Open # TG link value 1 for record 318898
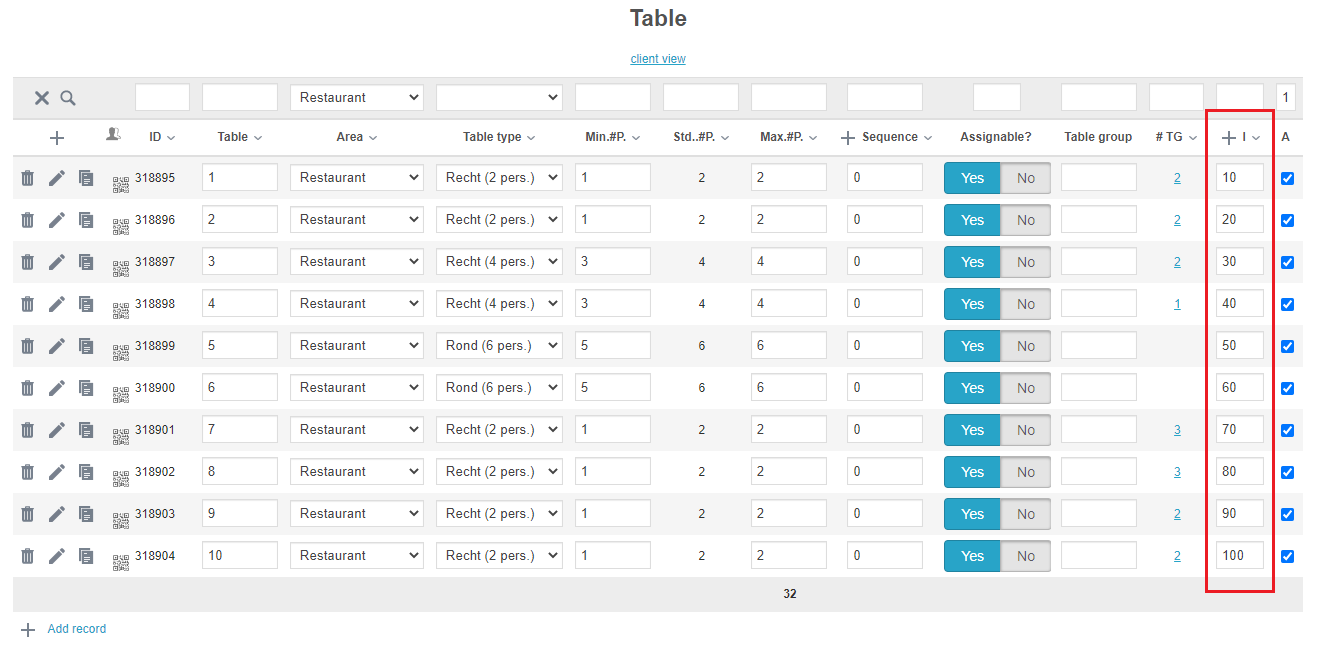The height and width of the screenshot is (657, 1318). point(1177,304)
